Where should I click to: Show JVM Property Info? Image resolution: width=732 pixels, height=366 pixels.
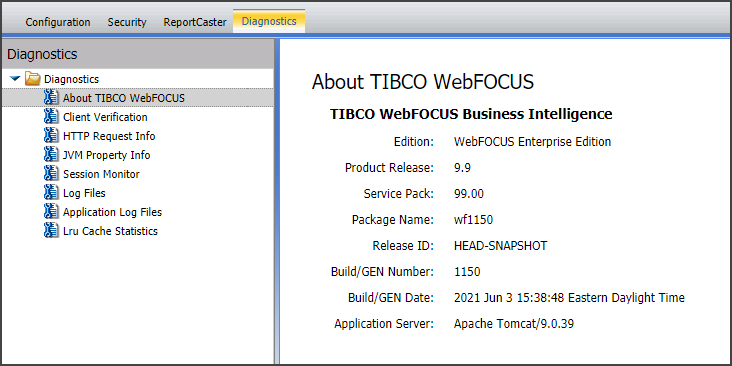pyautogui.click(x=106, y=155)
